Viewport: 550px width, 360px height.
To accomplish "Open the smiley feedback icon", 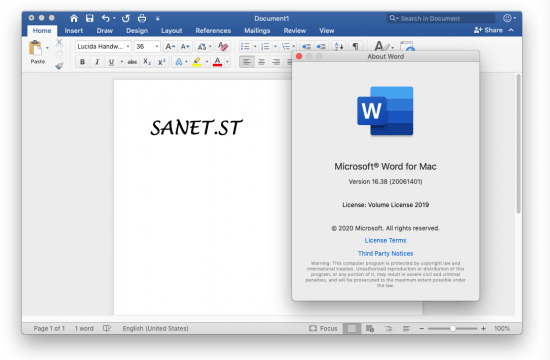I will [x=507, y=18].
